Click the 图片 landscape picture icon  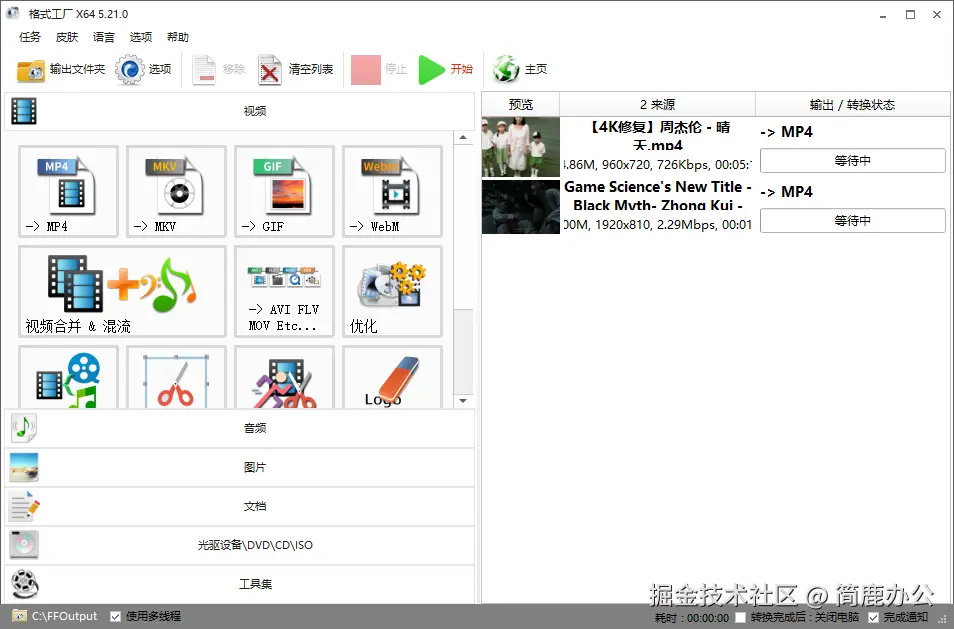click(24, 467)
